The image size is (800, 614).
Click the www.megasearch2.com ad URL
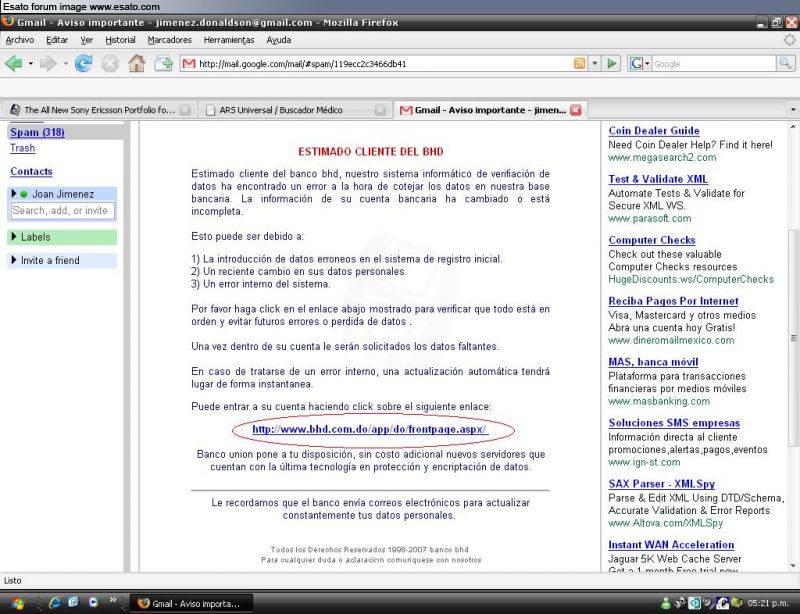[662, 157]
